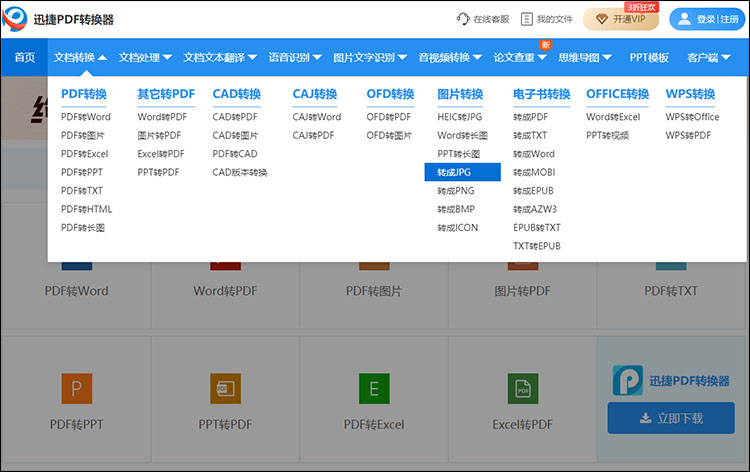Click the 开通VIP diamond button
This screenshot has width=750, height=472.
[620, 19]
